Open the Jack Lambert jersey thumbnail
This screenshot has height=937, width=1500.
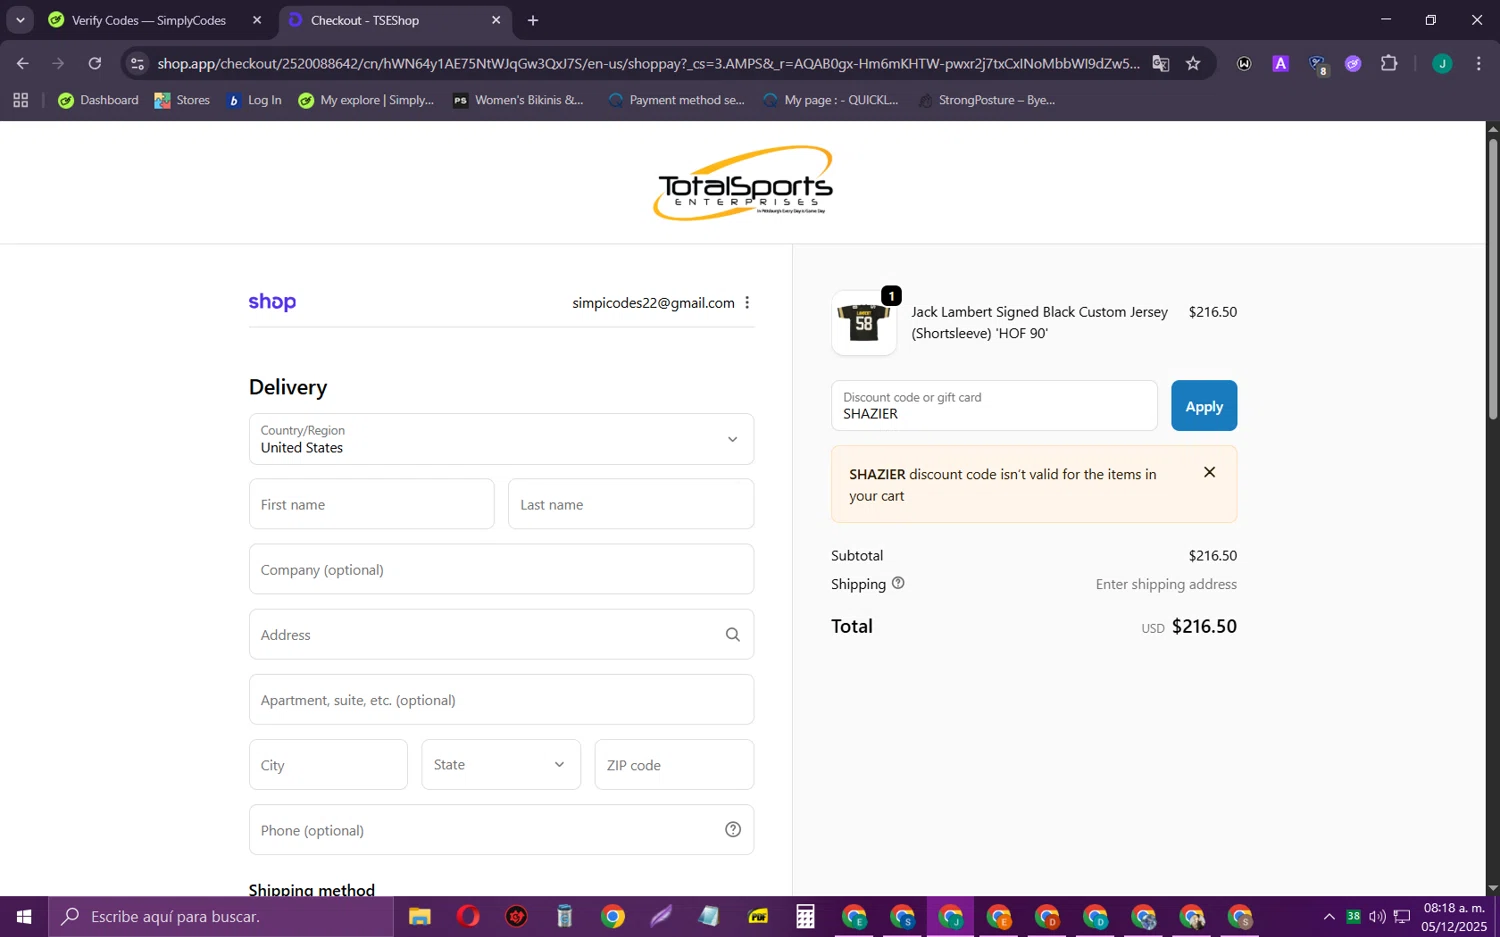tap(864, 323)
